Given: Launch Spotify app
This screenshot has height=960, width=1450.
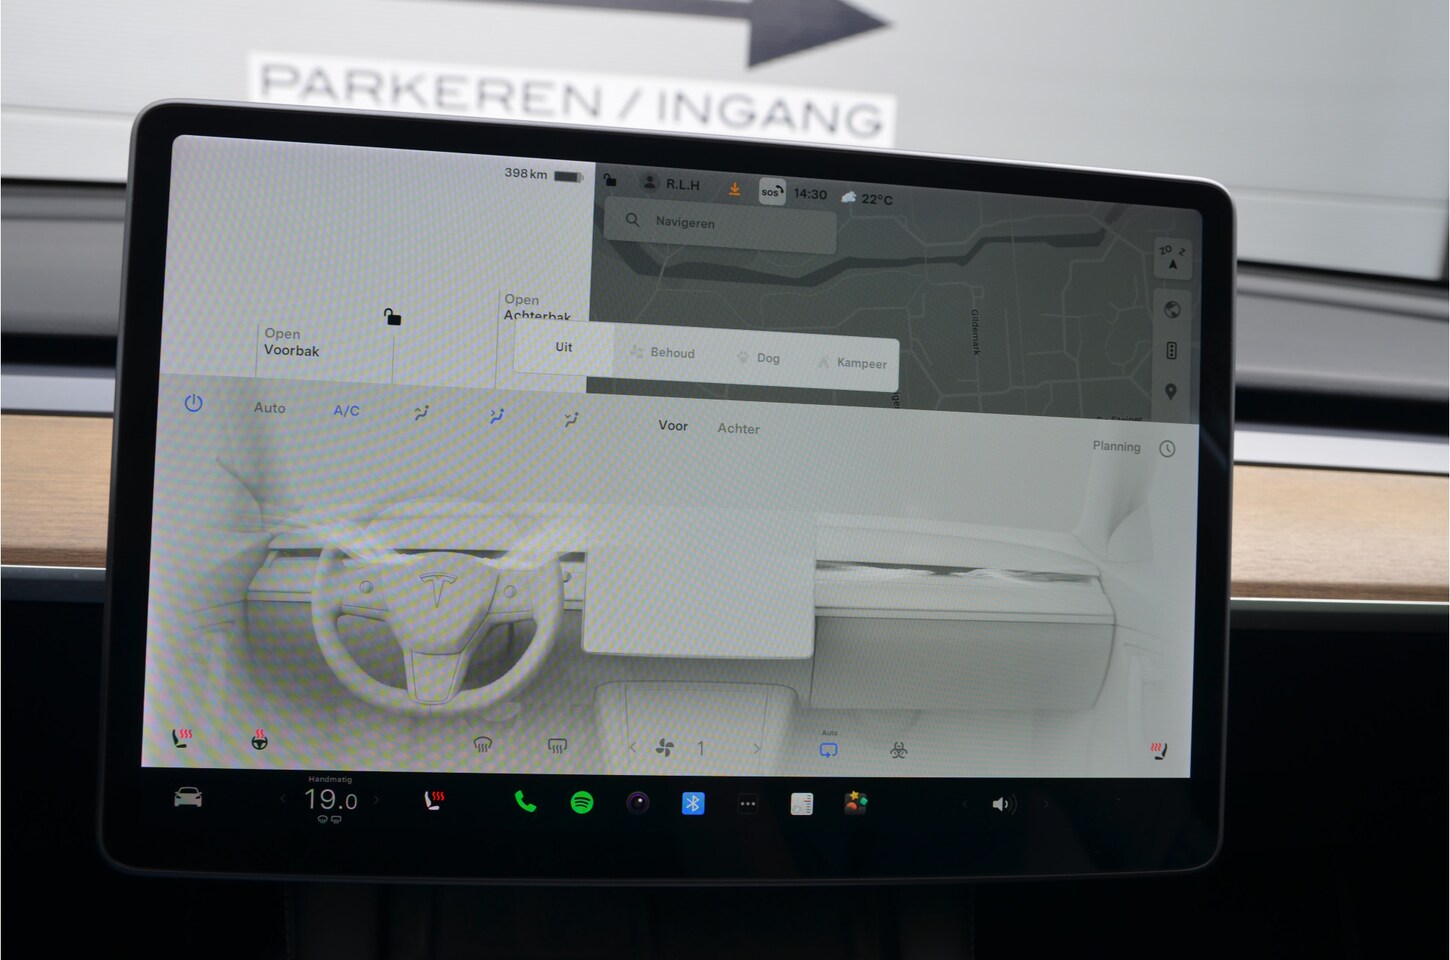Looking at the screenshot, I should [581, 802].
